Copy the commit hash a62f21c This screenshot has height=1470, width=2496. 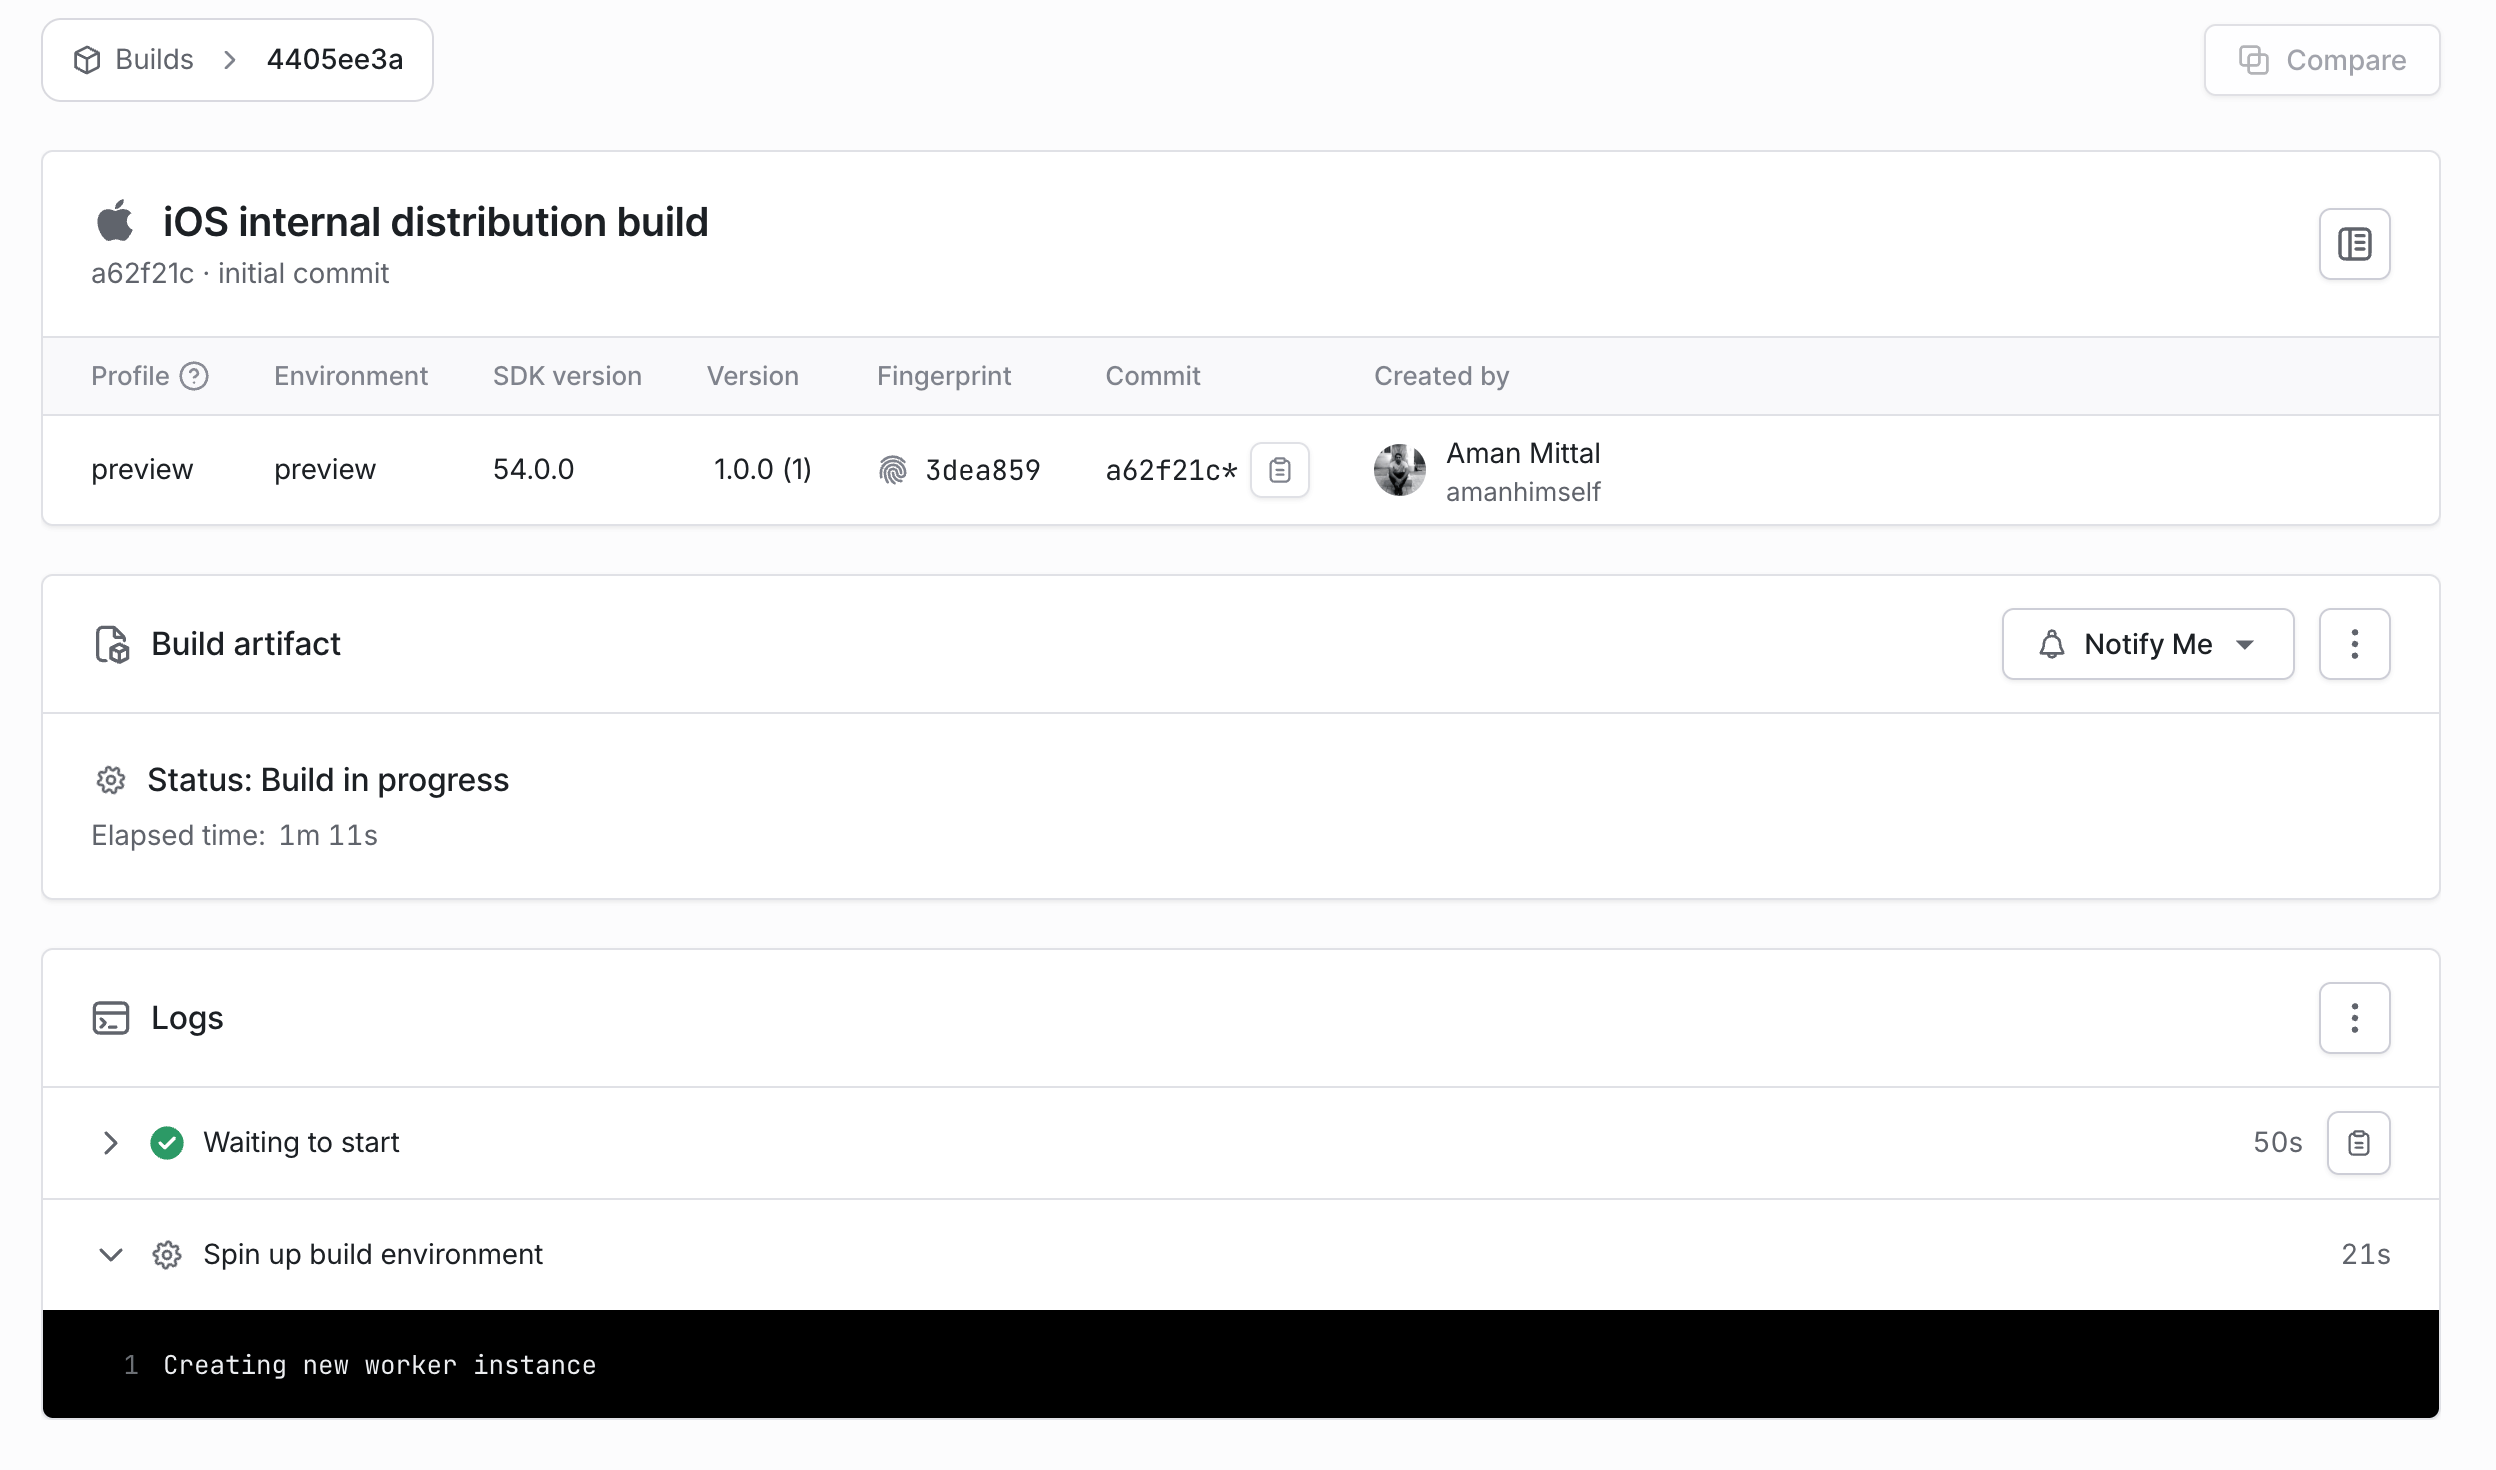pyautogui.click(x=1279, y=470)
